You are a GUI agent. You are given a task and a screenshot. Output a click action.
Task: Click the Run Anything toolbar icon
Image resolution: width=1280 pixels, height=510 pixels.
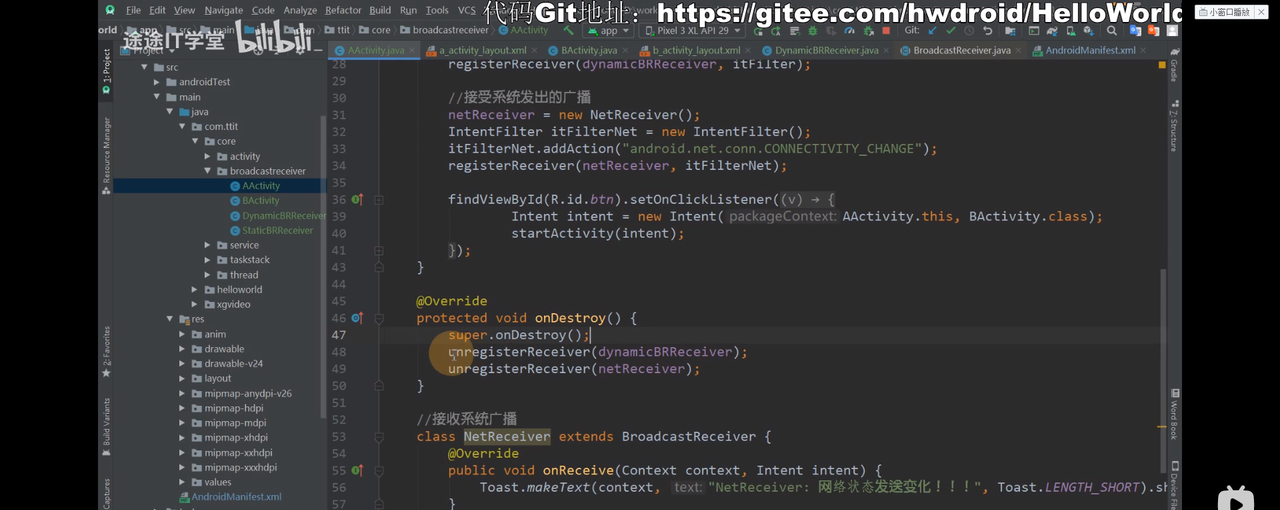[x=1032, y=31]
